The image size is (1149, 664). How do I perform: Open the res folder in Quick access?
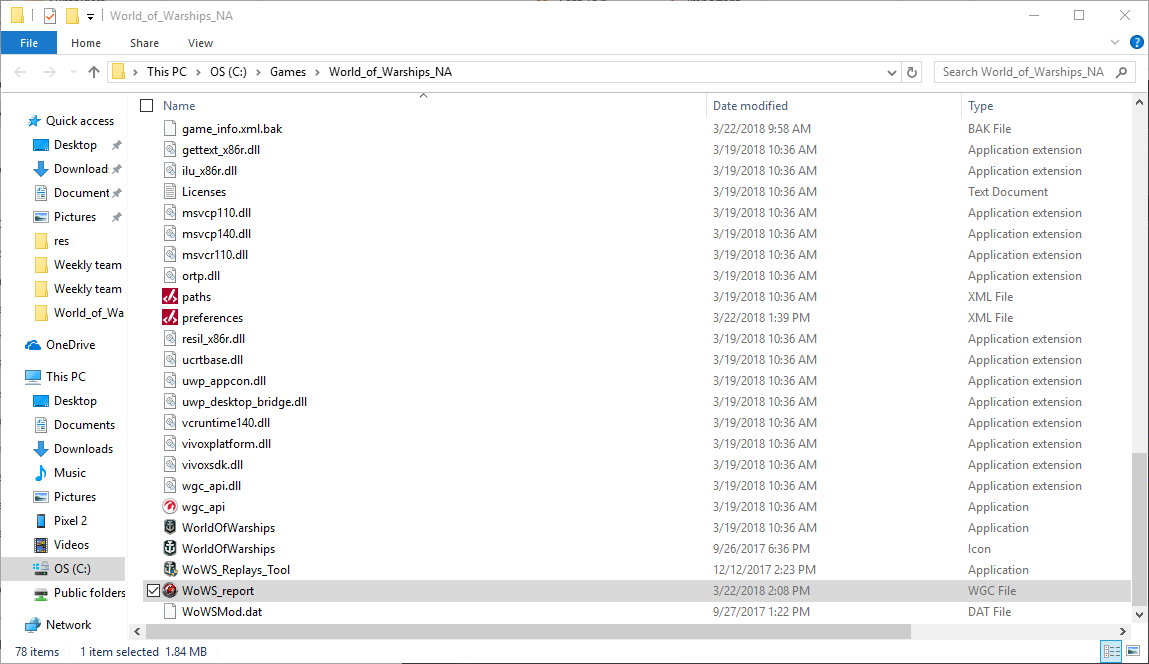point(62,241)
